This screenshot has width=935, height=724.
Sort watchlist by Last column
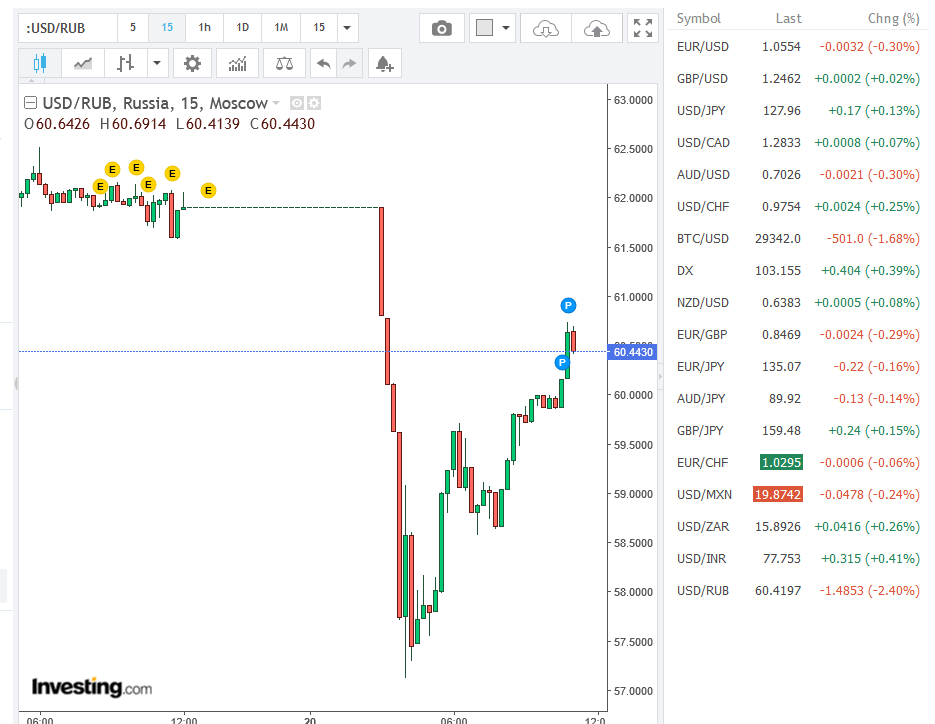pos(788,18)
